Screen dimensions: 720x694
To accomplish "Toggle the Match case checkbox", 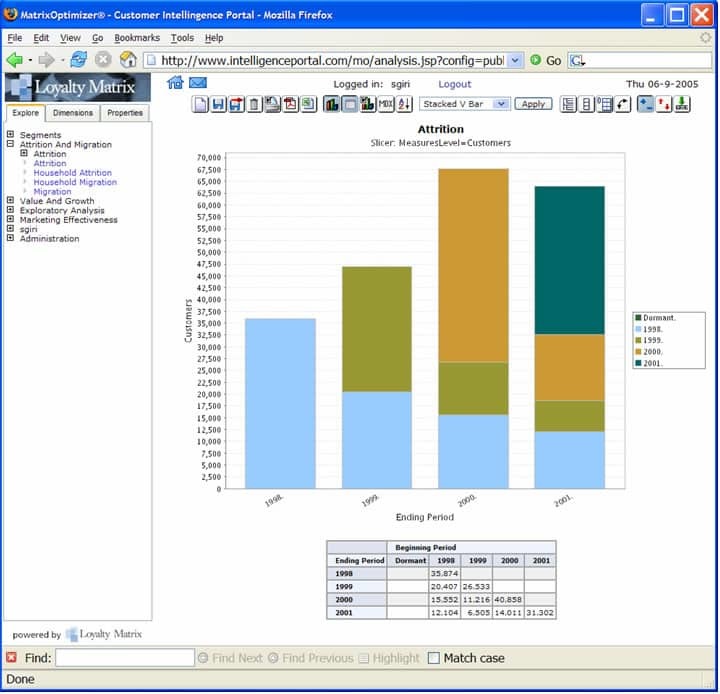I will tap(433, 658).
